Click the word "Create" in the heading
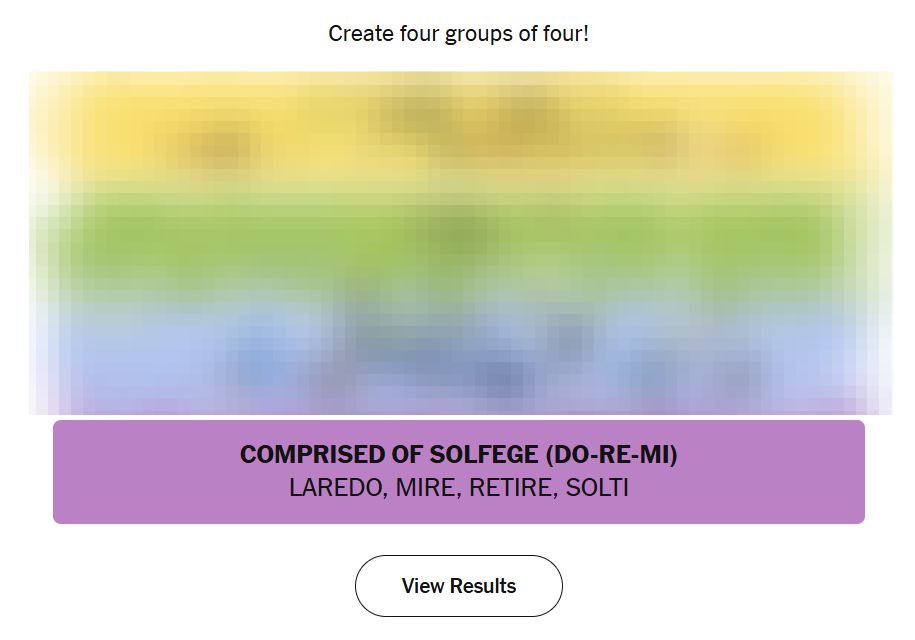Image resolution: width=915 pixels, height=640 pixels. pos(356,34)
